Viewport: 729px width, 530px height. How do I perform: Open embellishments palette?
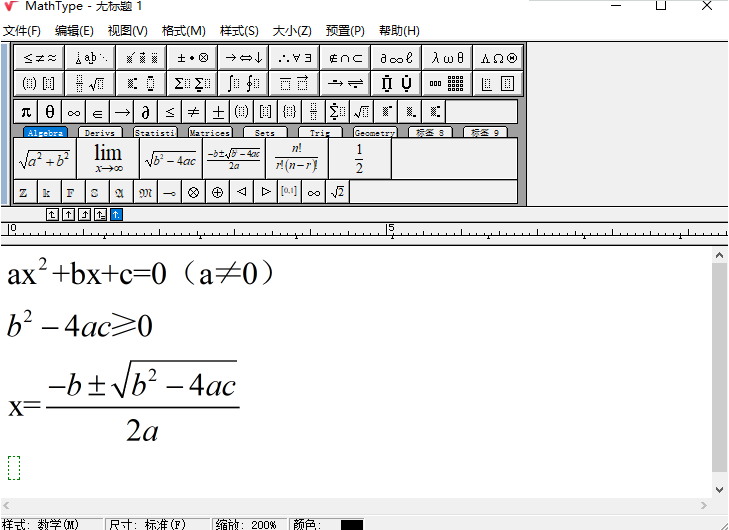pos(142,58)
